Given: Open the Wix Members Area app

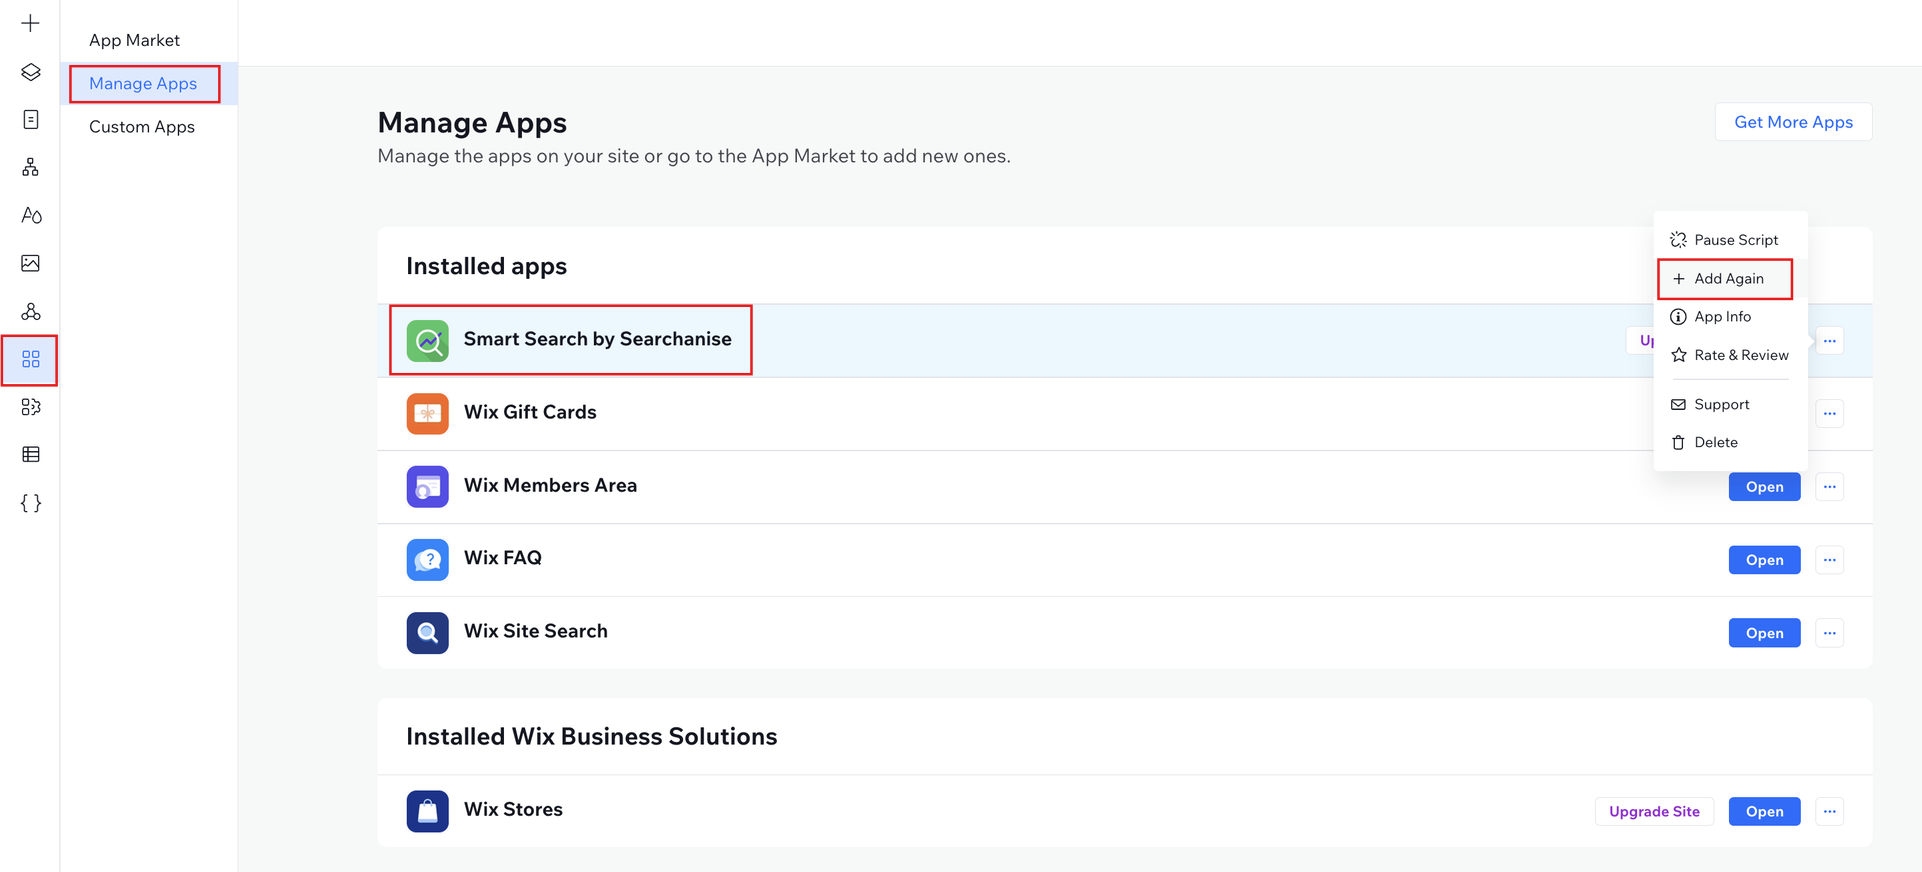Looking at the screenshot, I should click(x=1764, y=487).
